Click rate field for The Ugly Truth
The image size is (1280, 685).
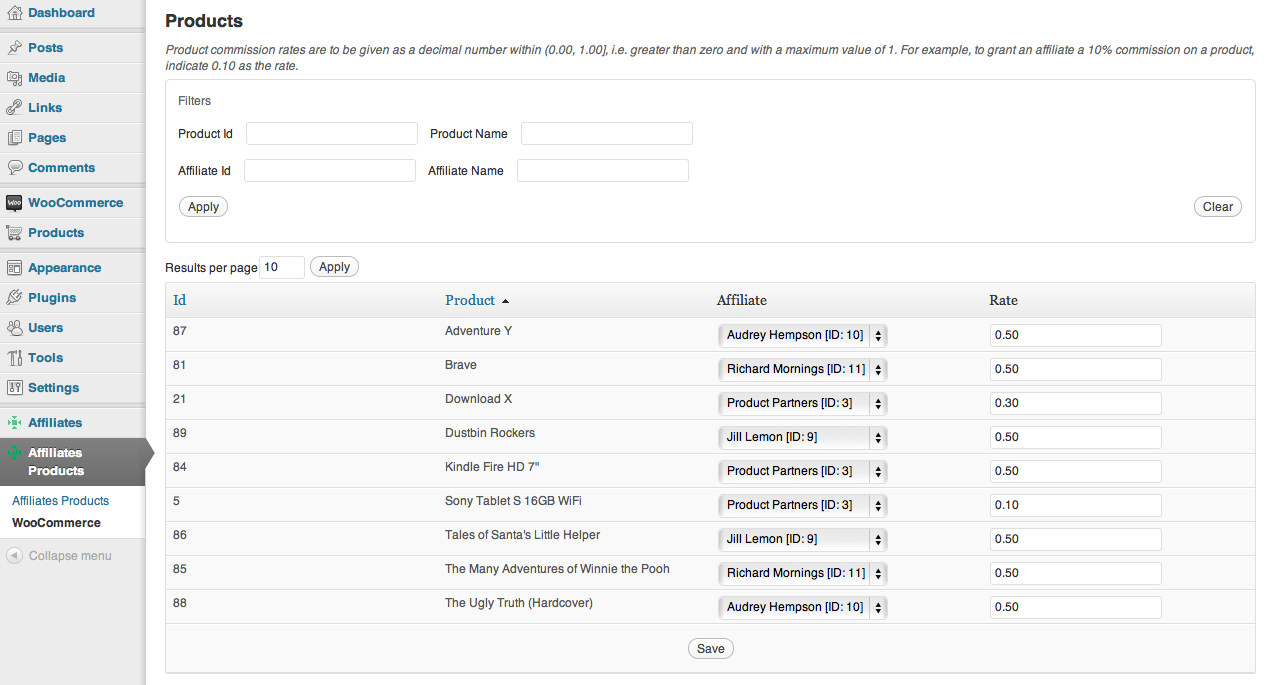(x=1076, y=607)
